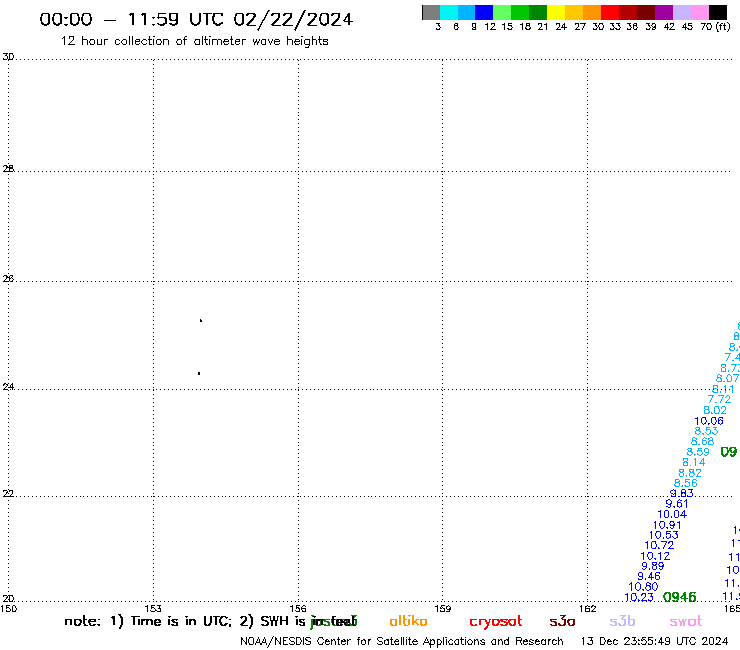Click the red 'cryosat' satellite legend label
740x650 pixels.
[496, 622]
